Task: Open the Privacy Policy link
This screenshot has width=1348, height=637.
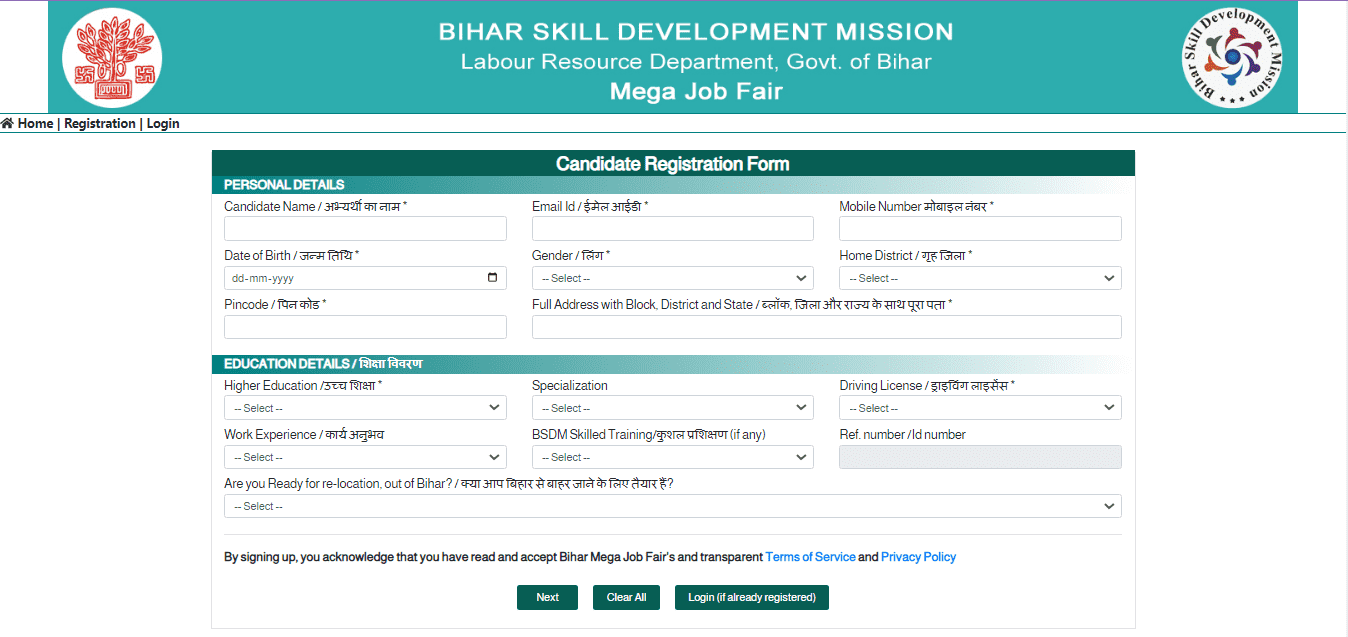Action: click(918, 557)
